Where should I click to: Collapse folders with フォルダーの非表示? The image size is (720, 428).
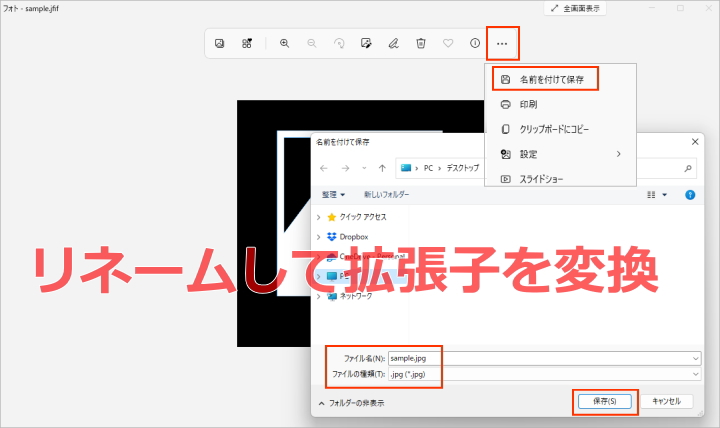tap(351, 403)
